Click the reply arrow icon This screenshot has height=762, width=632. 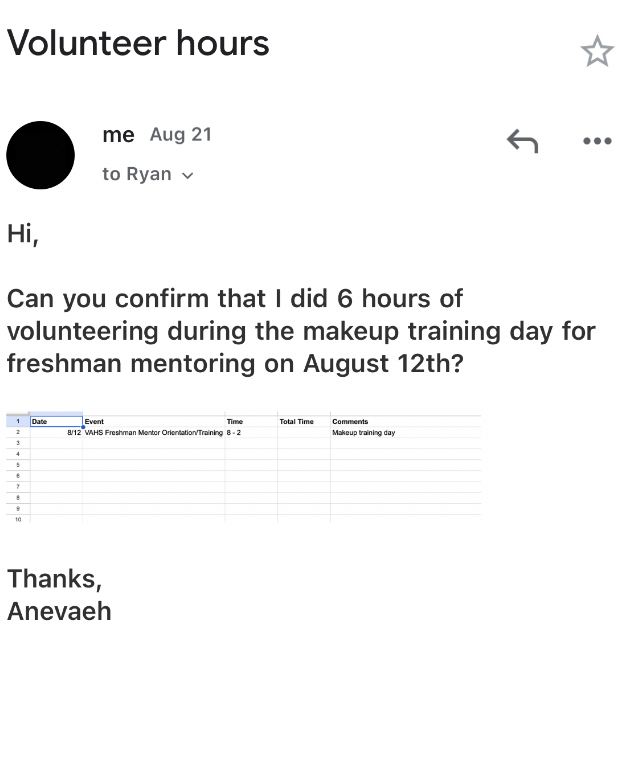(523, 141)
